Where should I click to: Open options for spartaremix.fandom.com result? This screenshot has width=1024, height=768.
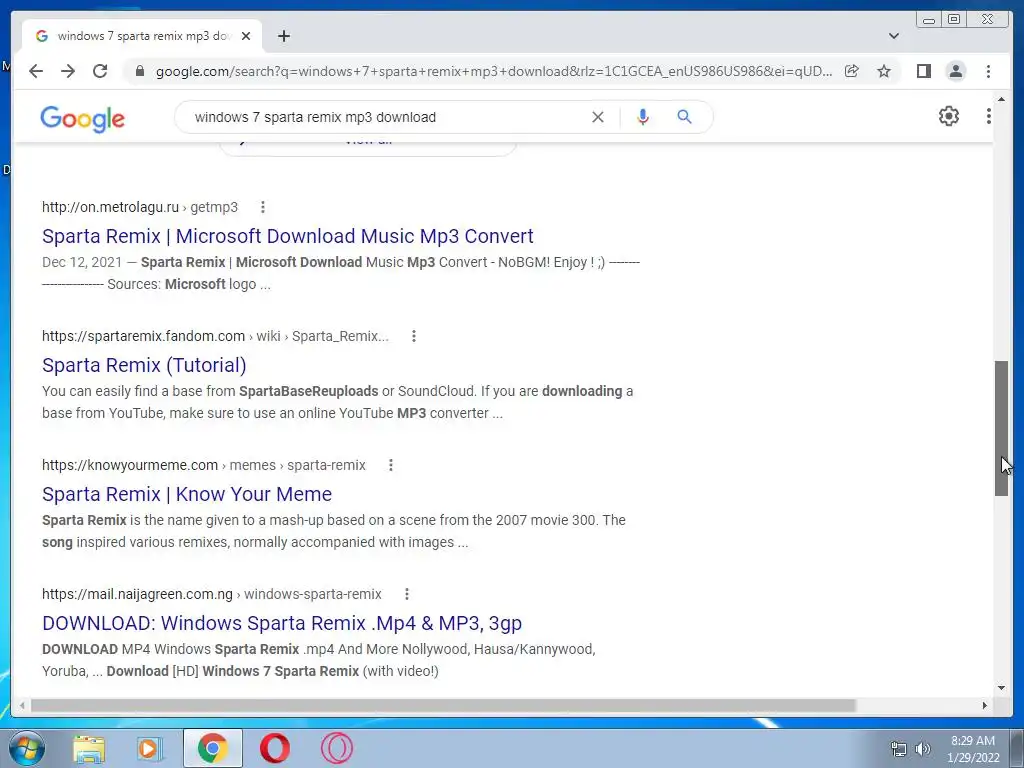click(413, 336)
